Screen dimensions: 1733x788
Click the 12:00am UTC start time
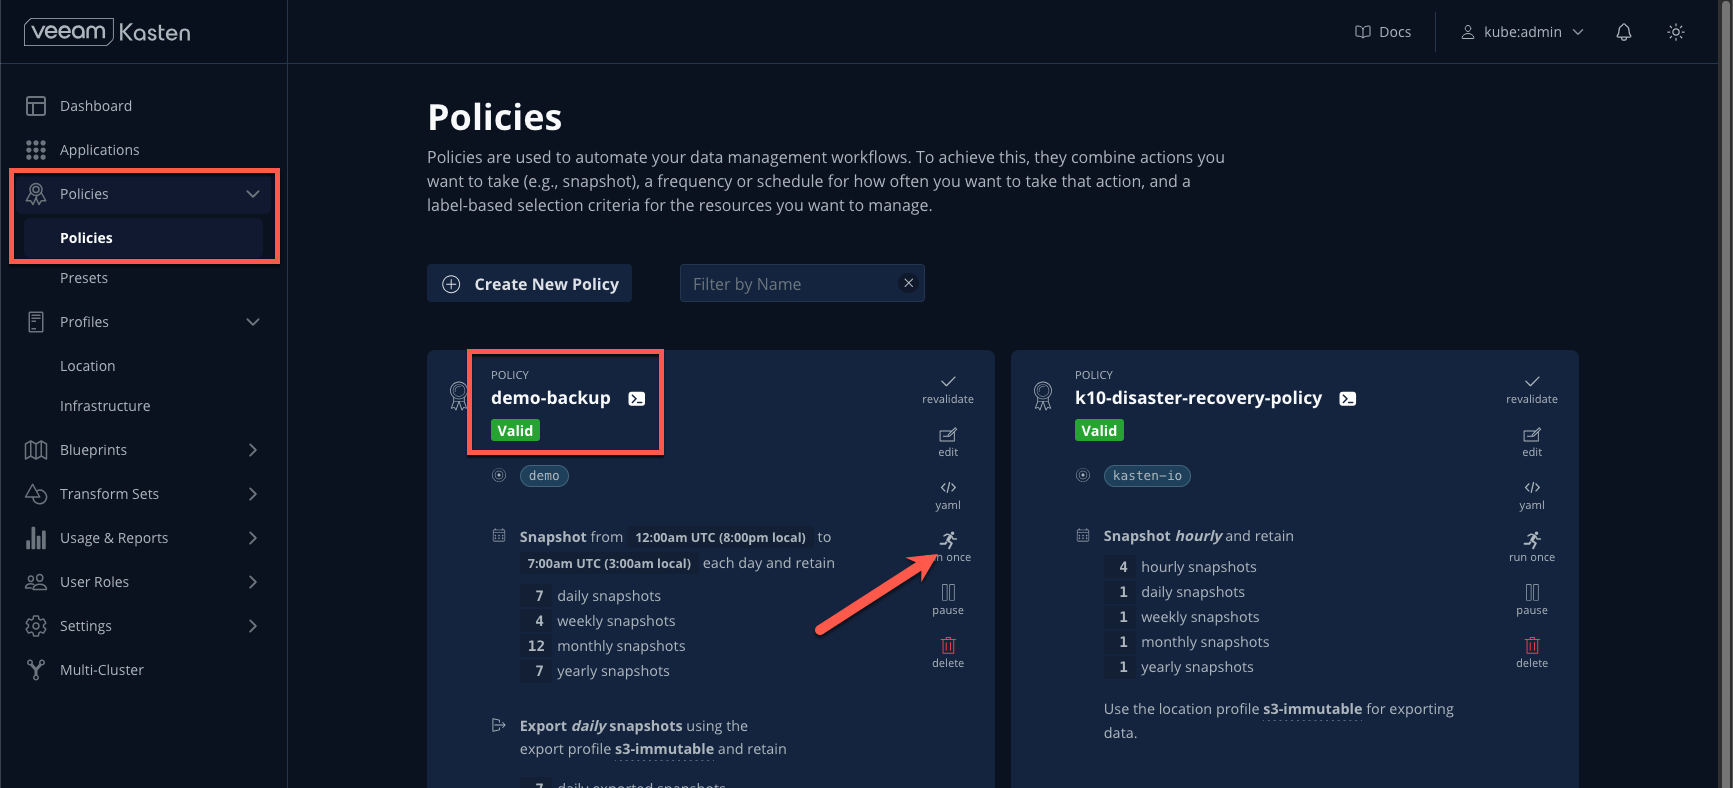[x=720, y=538]
